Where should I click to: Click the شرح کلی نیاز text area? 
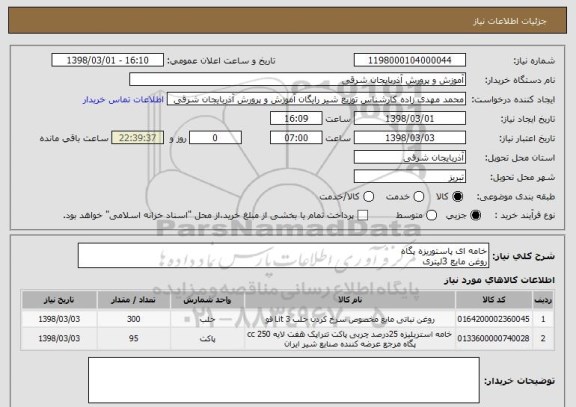283,255
